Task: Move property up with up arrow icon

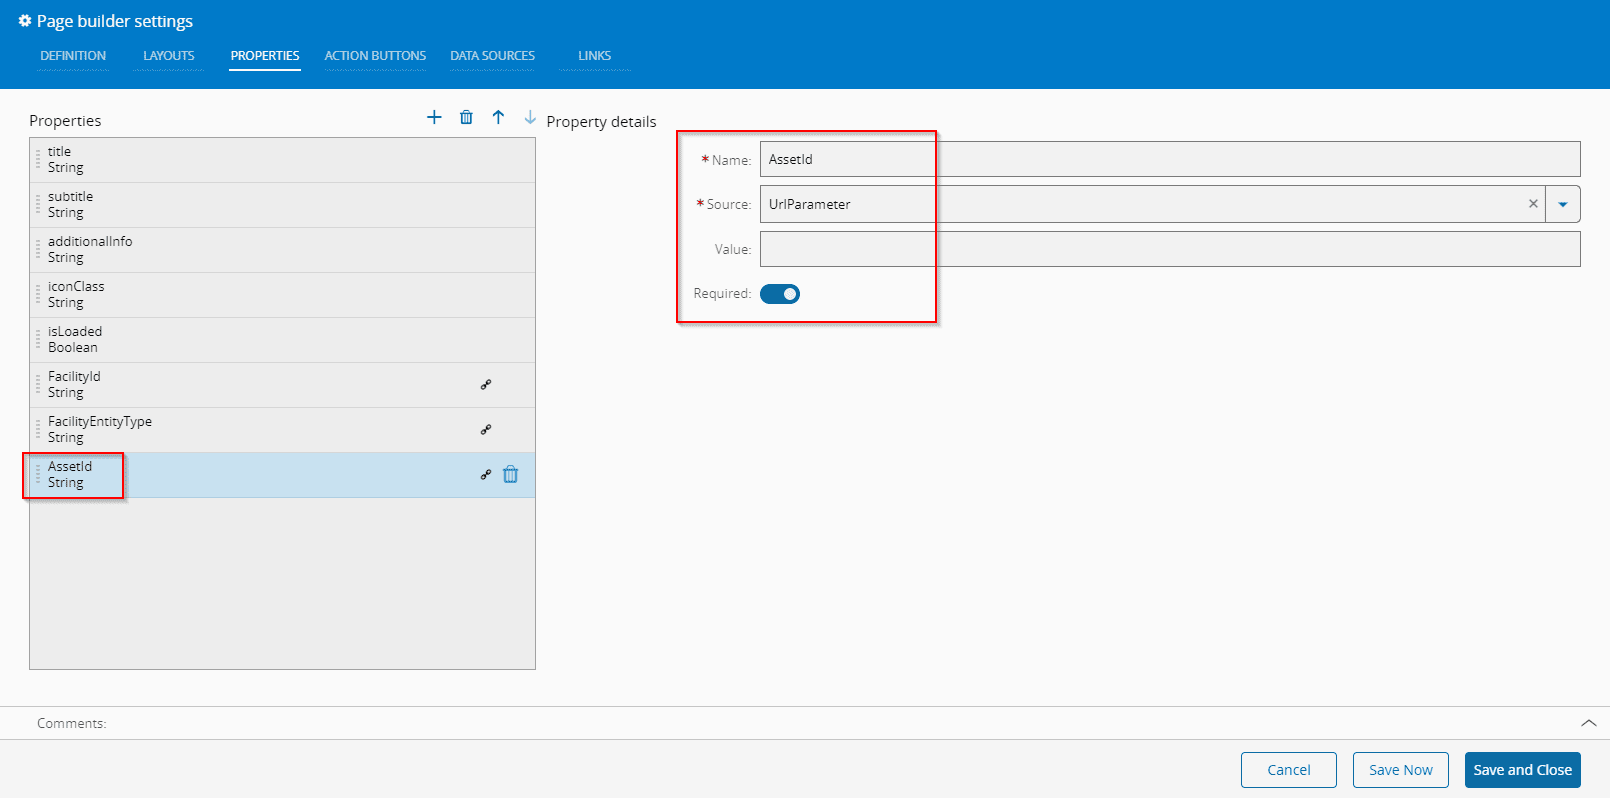Action: point(498,117)
